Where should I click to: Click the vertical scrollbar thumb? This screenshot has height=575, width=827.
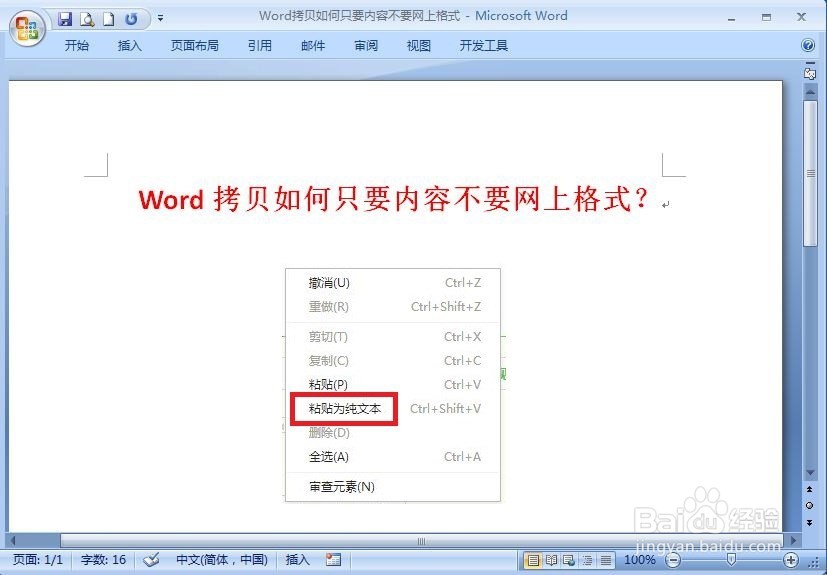point(810,173)
